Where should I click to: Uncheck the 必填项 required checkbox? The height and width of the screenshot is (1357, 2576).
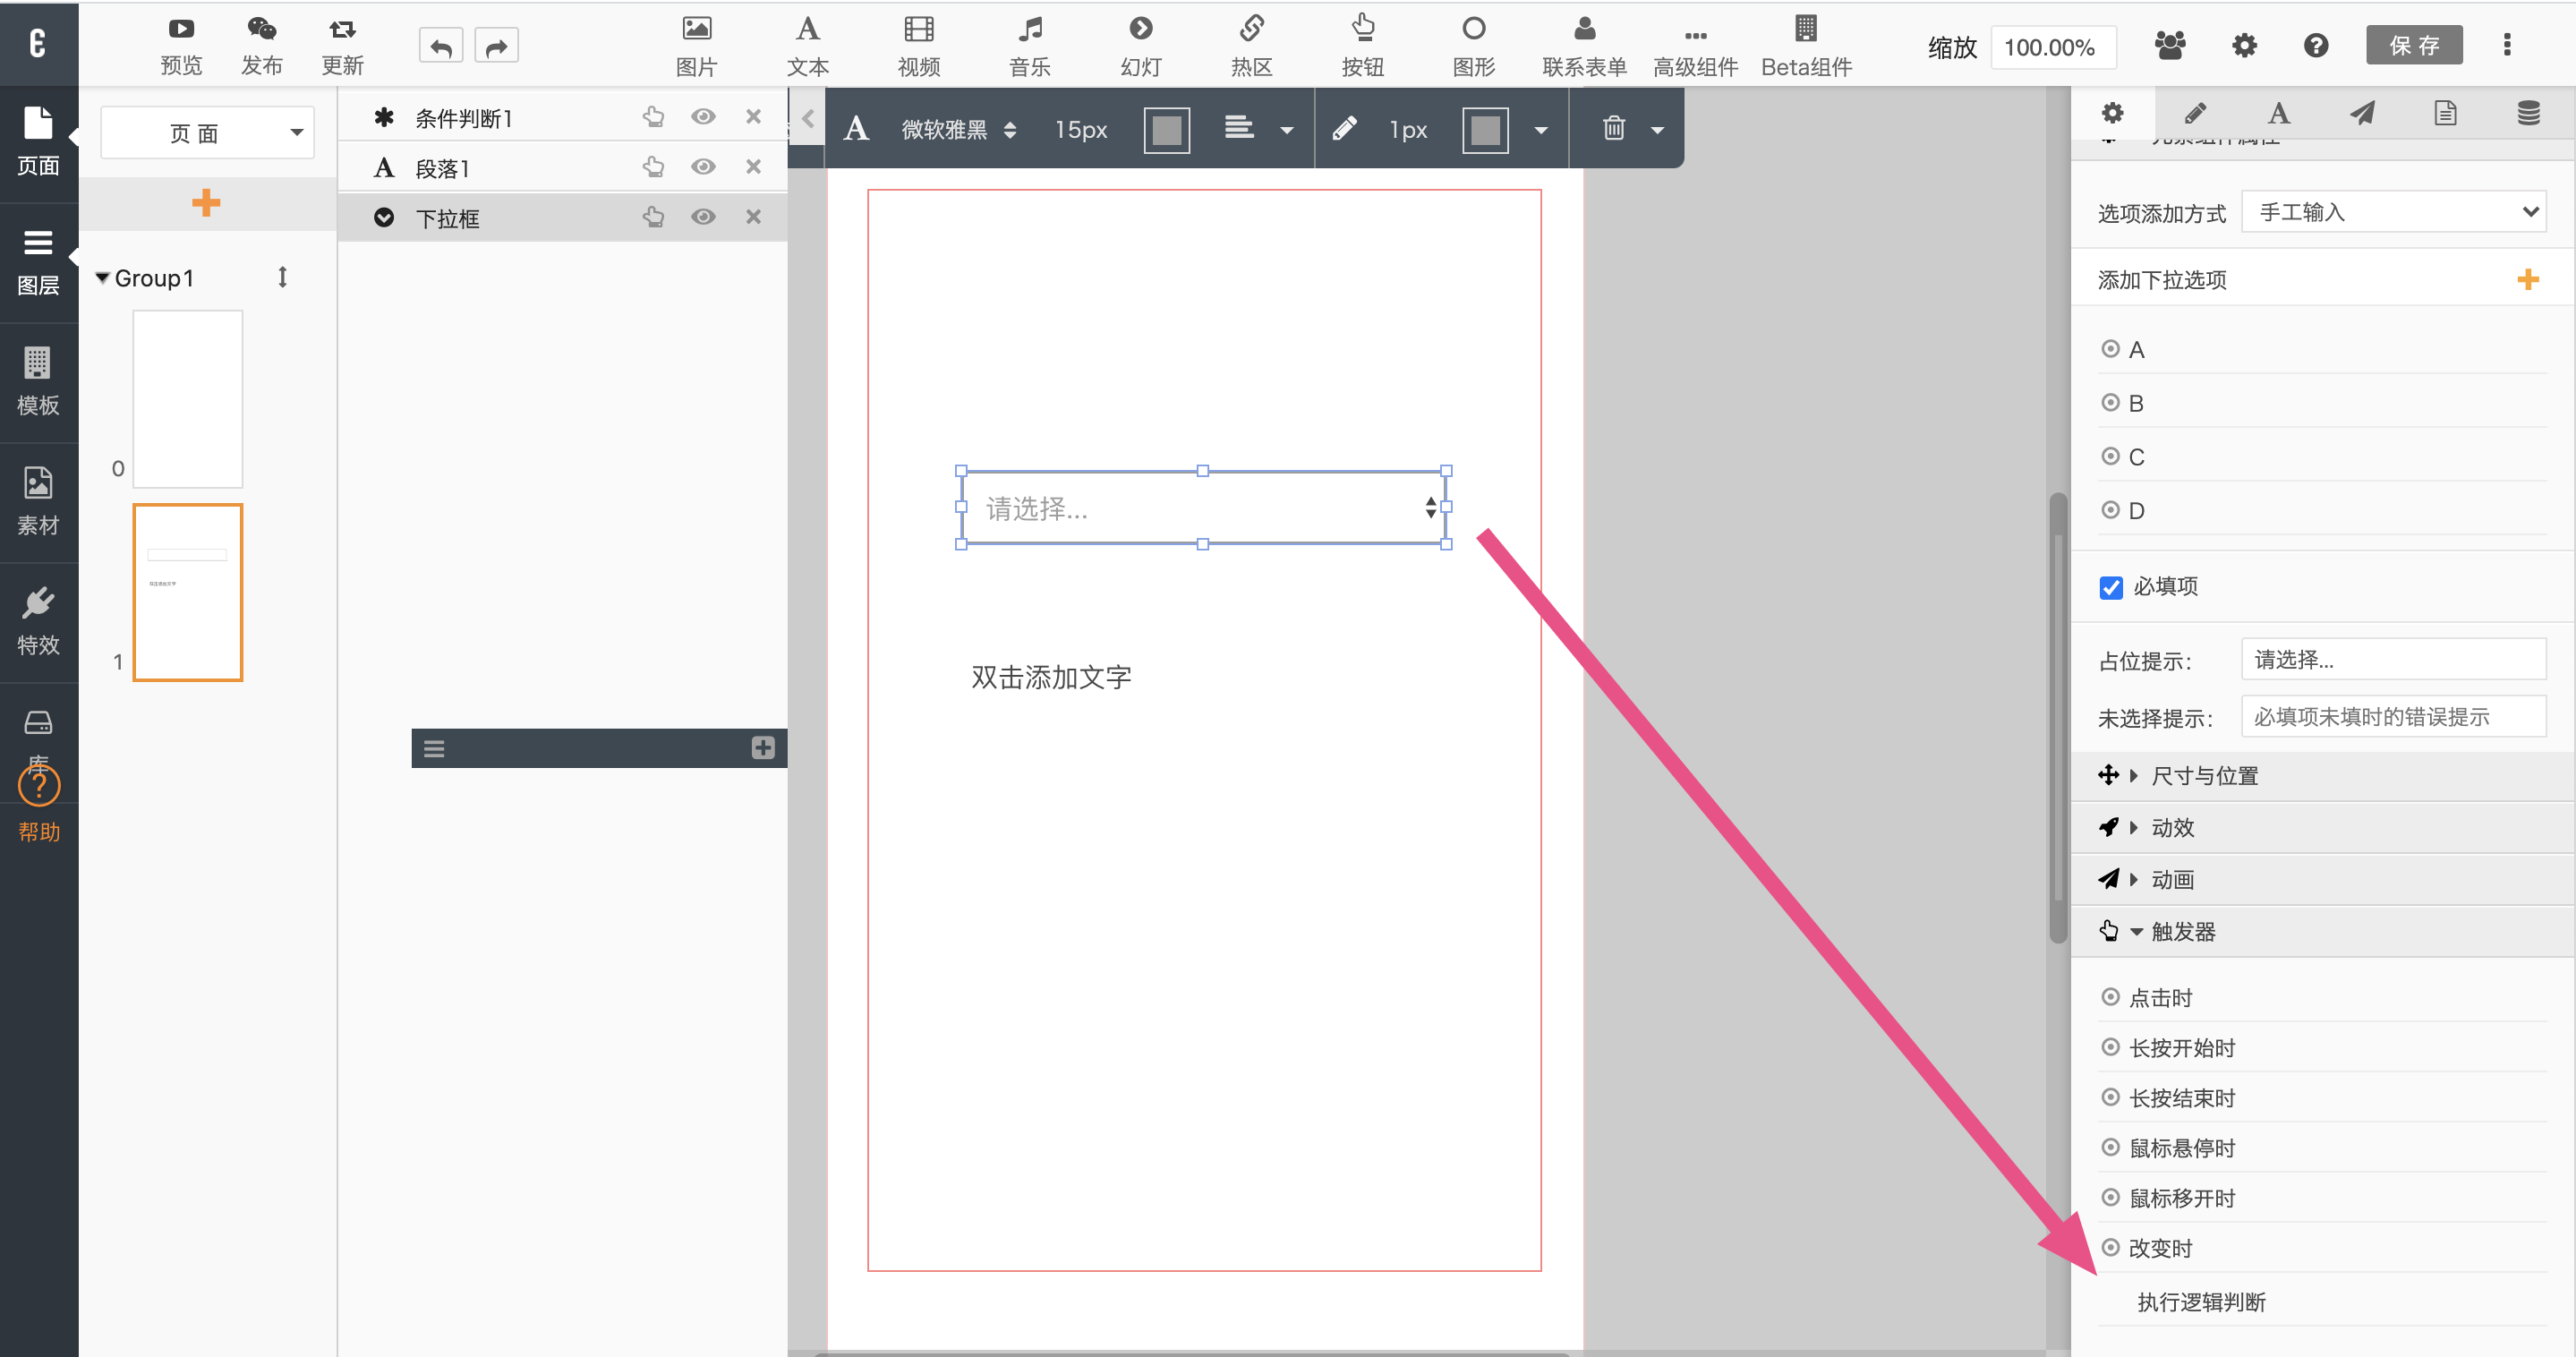point(2110,587)
